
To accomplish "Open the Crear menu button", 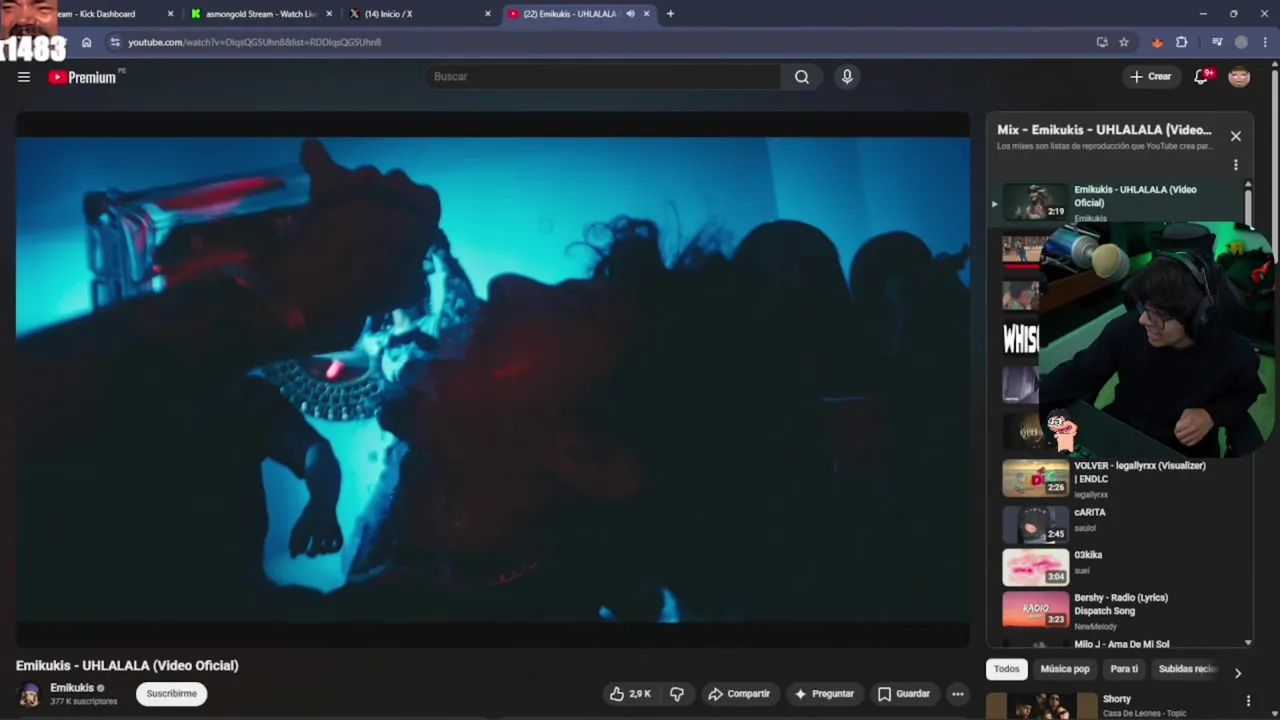I will 1150,77.
